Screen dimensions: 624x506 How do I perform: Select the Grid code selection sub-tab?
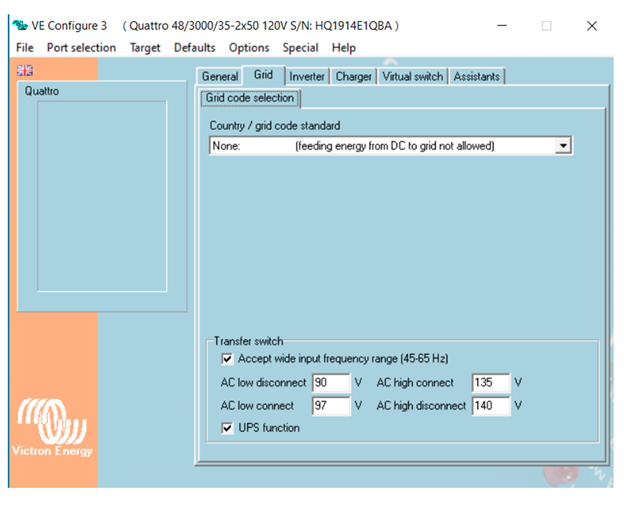[x=250, y=98]
